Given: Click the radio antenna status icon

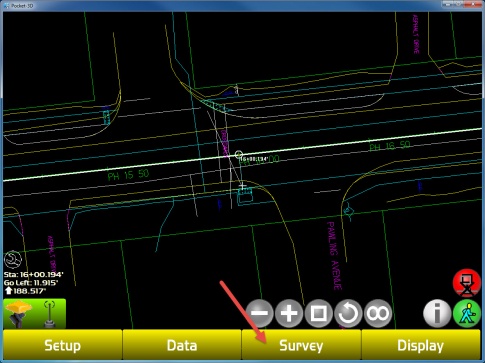Looking at the screenshot, I should 50,314.
